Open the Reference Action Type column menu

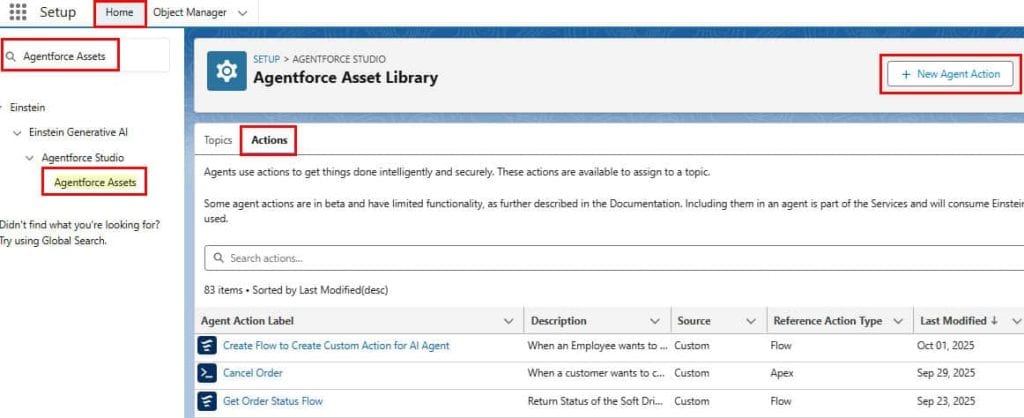click(x=898, y=321)
